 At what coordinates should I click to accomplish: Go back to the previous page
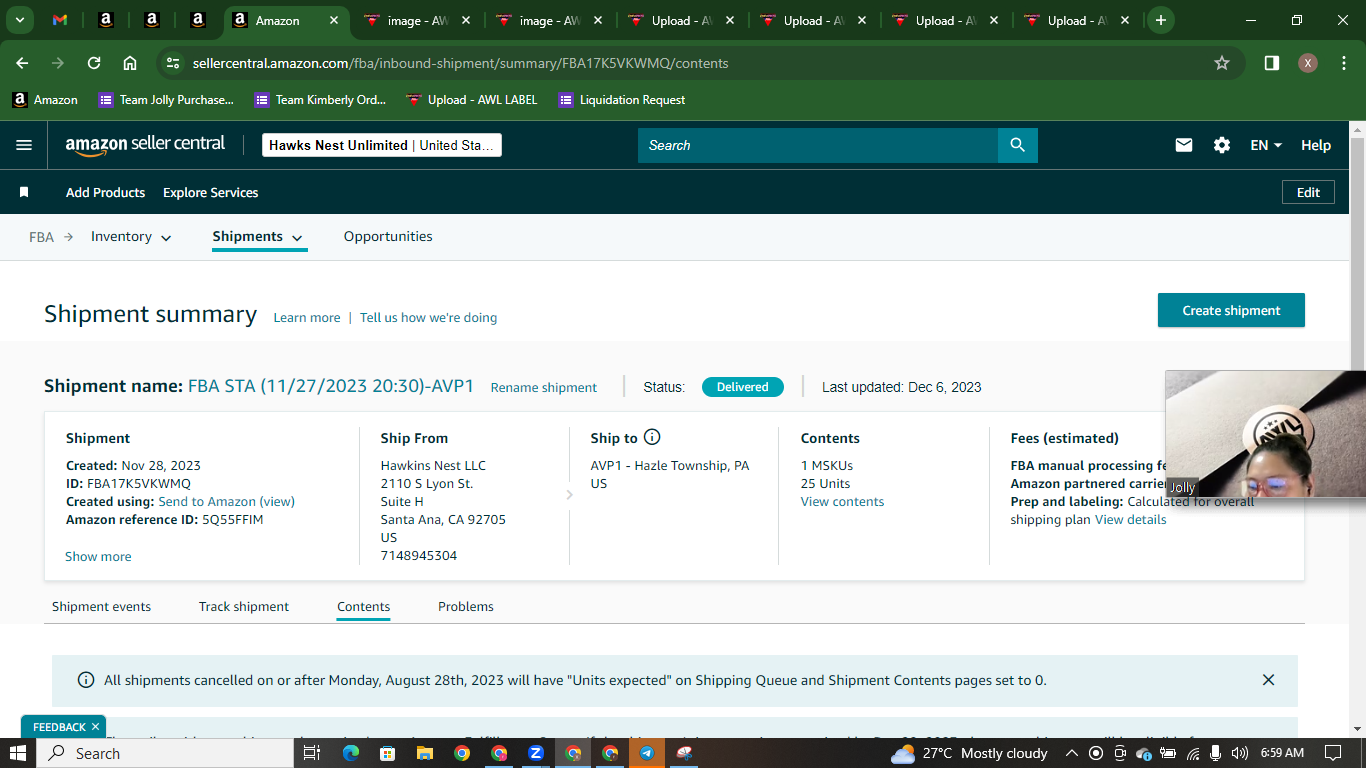pos(22,63)
